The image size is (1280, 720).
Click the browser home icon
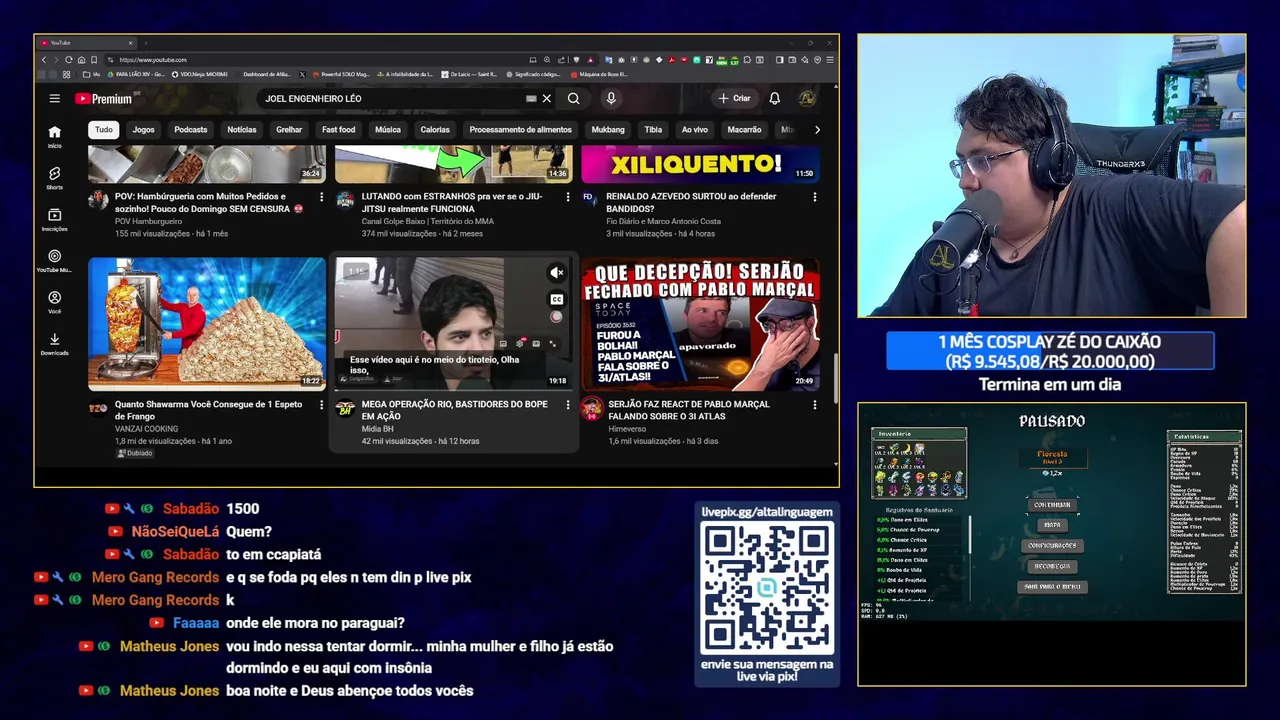[81, 60]
